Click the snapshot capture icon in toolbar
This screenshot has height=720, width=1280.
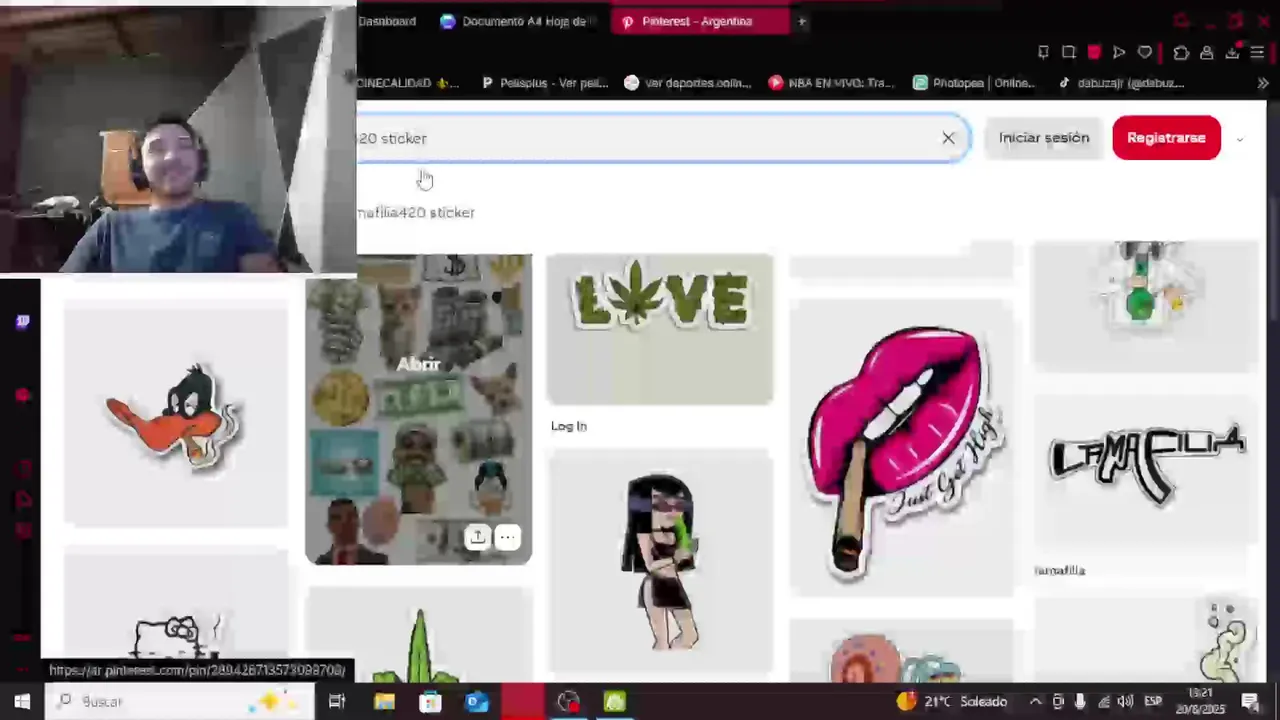(x=1068, y=52)
